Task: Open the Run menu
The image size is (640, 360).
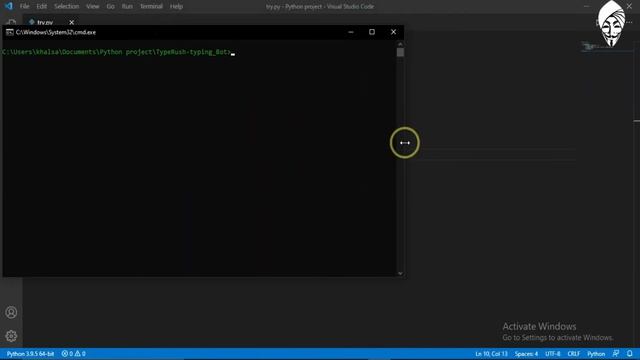Action: (127, 7)
